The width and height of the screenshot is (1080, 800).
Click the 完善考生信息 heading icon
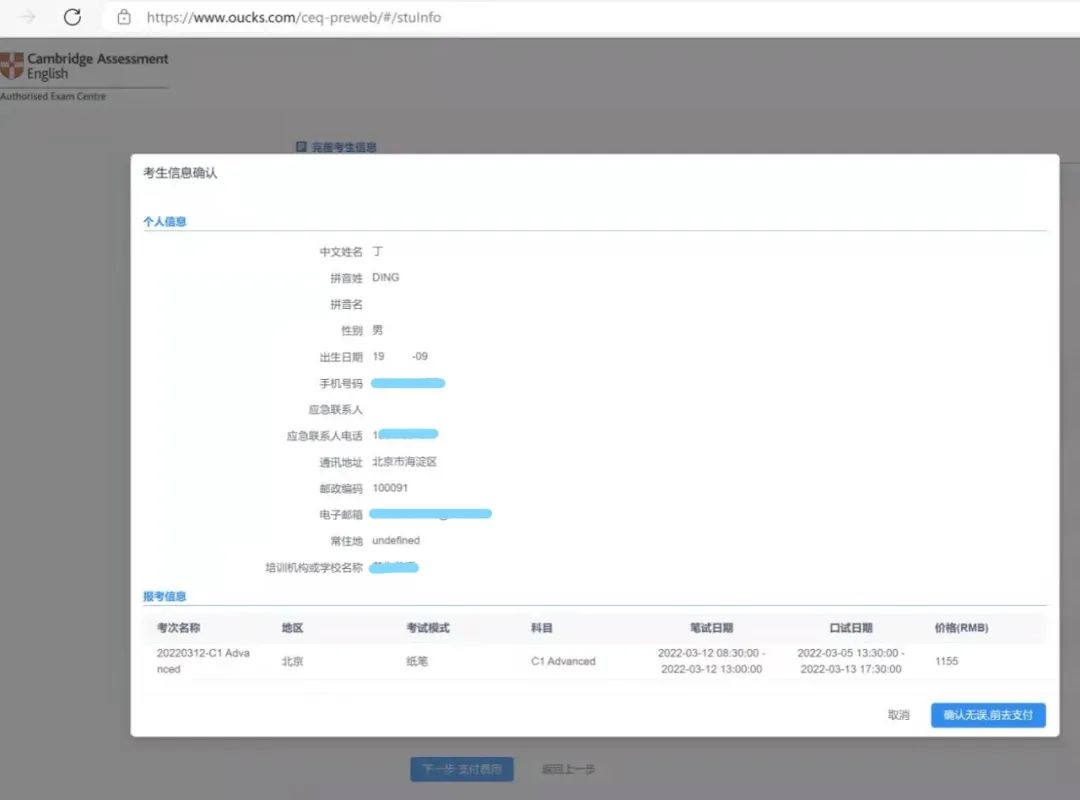pyautogui.click(x=301, y=147)
